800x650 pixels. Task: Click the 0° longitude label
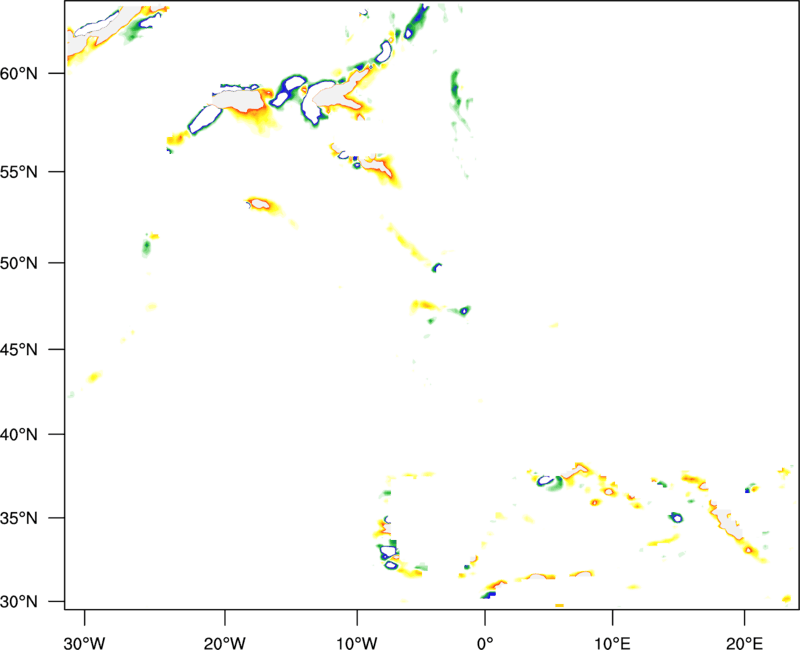click(485, 643)
